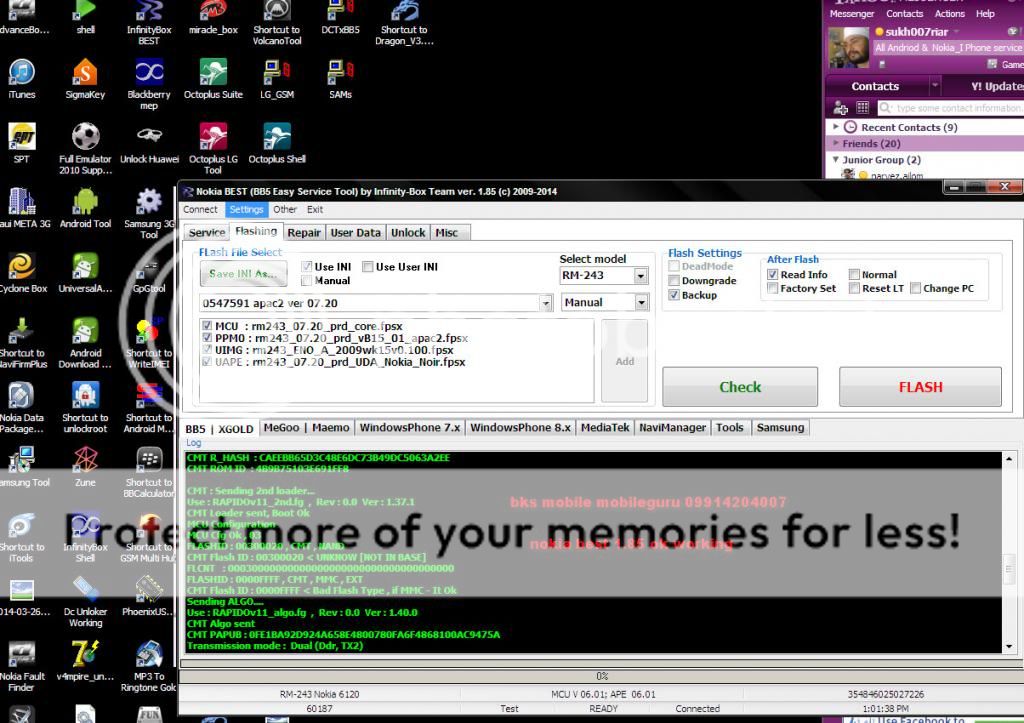Launch Cyclone Box desktop icon
Viewport: 1024px width, 723px height.
pyautogui.click(x=22, y=272)
